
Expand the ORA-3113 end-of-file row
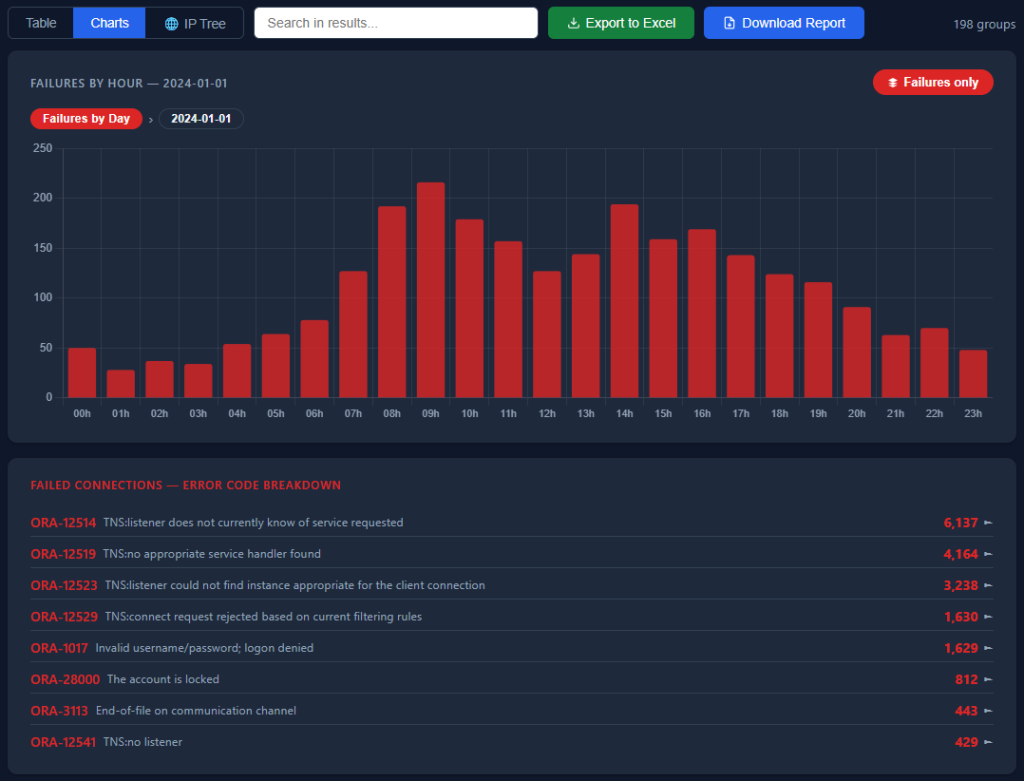pyautogui.click(x=511, y=710)
